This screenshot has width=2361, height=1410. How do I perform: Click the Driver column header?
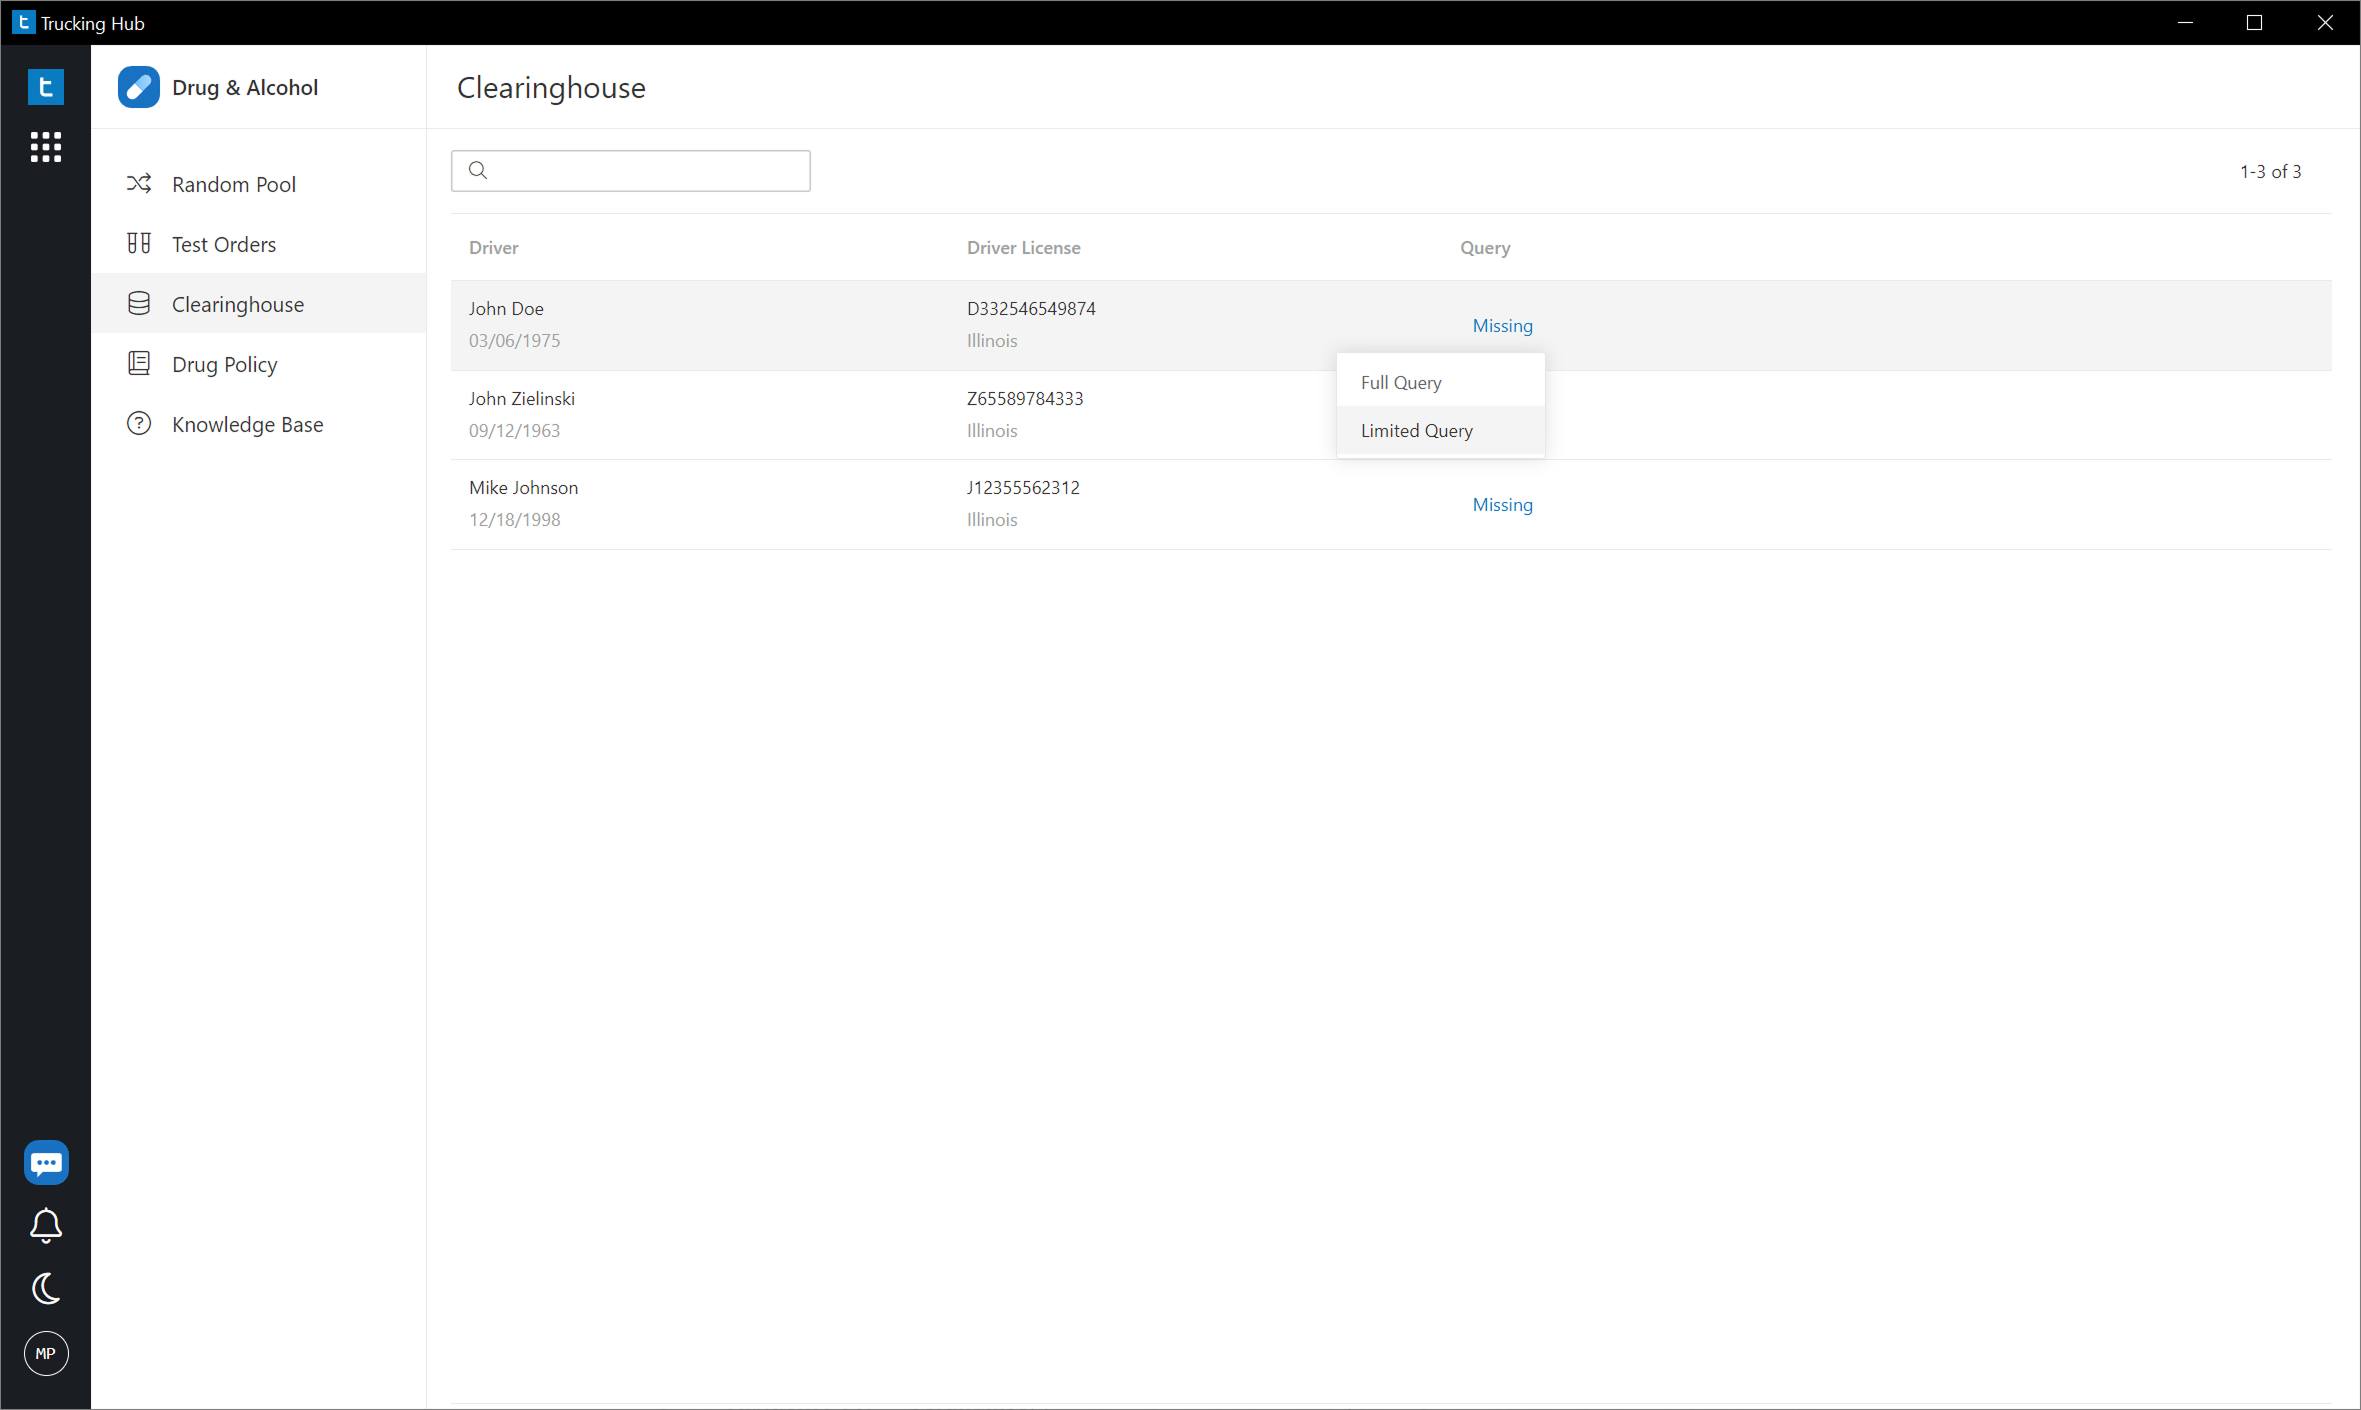(x=494, y=247)
